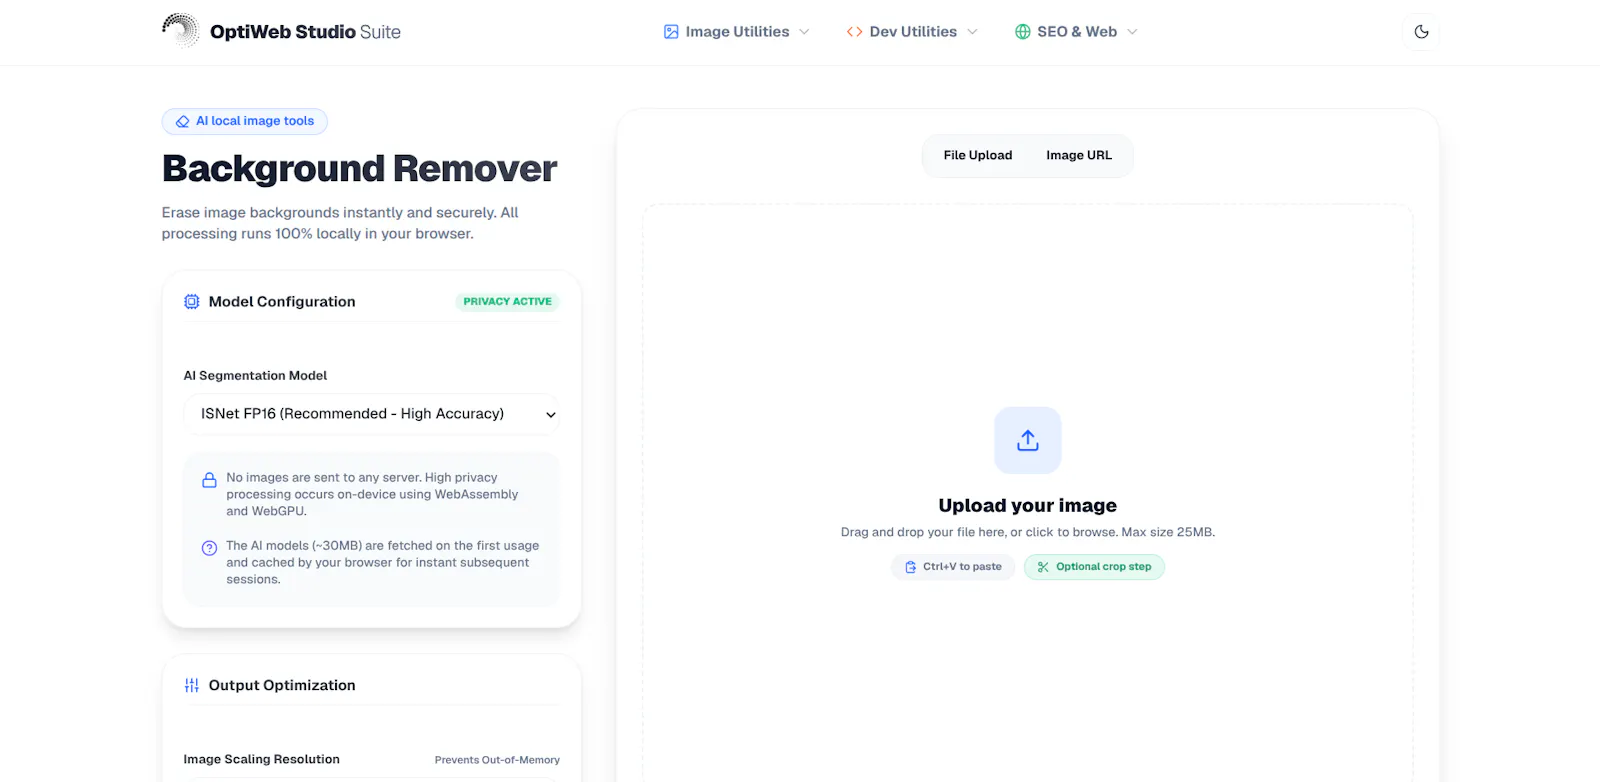Screen dimensions: 1600x782
Task: Open the OptiWeb Studio Suite home link
Action: click(282, 32)
